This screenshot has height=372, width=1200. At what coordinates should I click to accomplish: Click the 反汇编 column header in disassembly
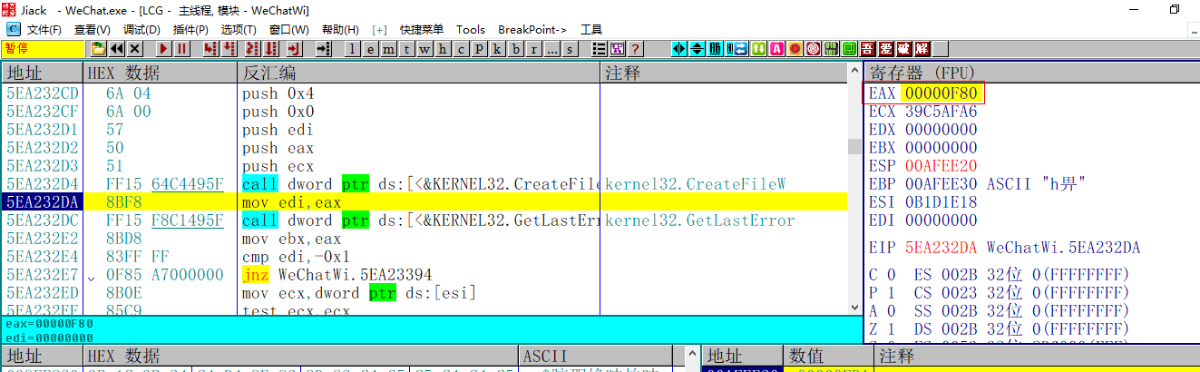coord(419,73)
